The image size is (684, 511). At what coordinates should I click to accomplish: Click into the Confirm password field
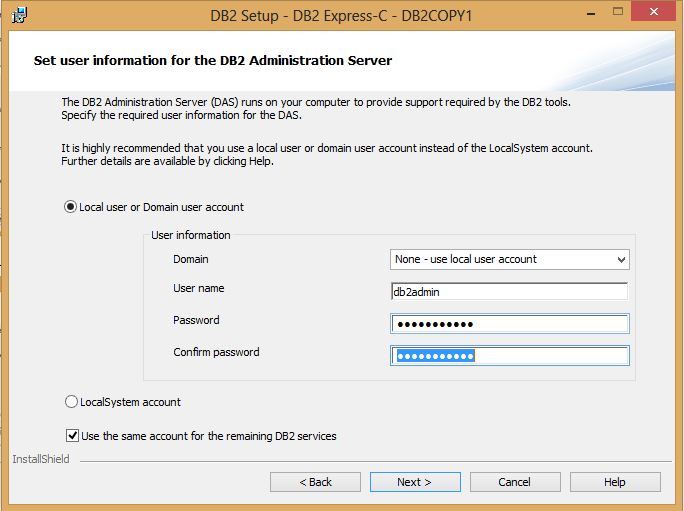click(x=510, y=356)
